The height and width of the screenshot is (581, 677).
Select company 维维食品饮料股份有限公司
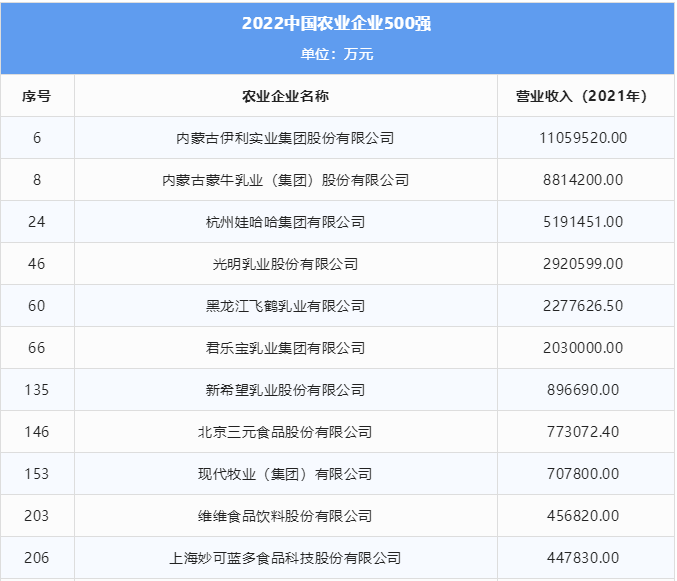click(x=285, y=516)
